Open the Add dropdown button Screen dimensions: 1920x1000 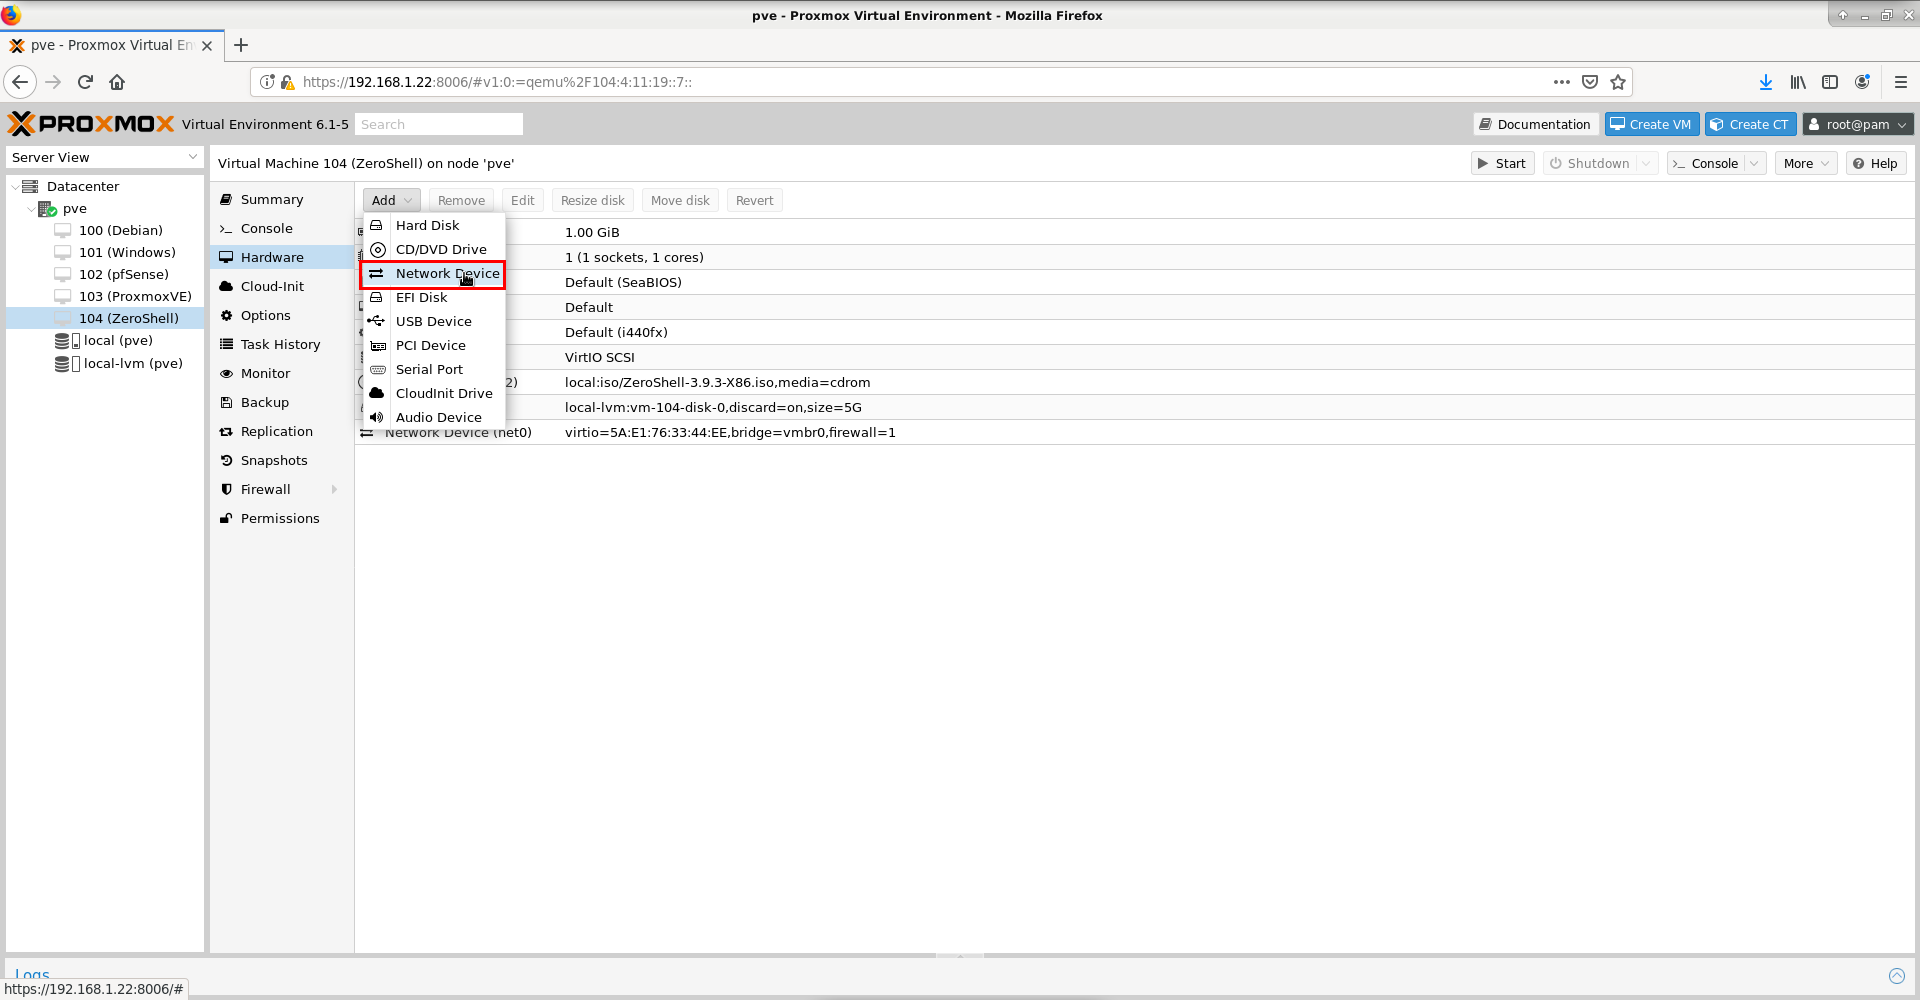pyautogui.click(x=391, y=200)
